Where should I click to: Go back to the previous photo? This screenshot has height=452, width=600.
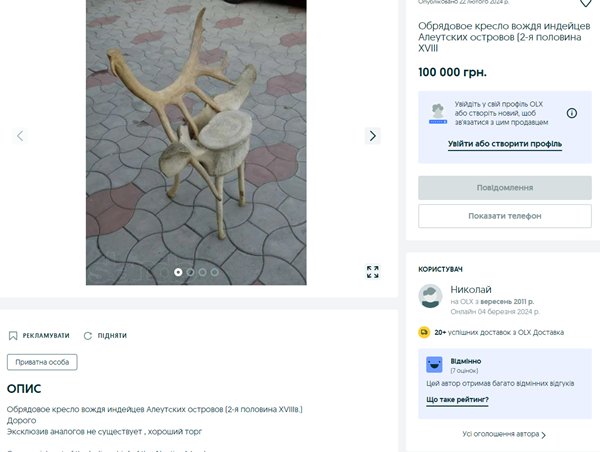(20, 136)
